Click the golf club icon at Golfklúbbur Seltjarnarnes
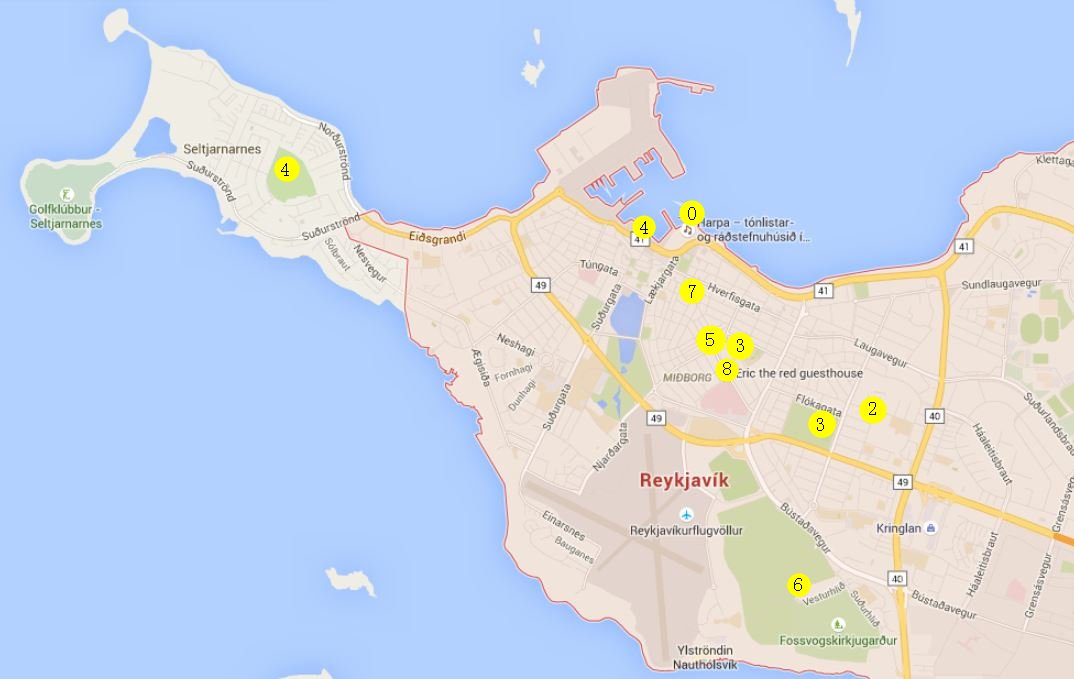The image size is (1074, 679). [66, 194]
